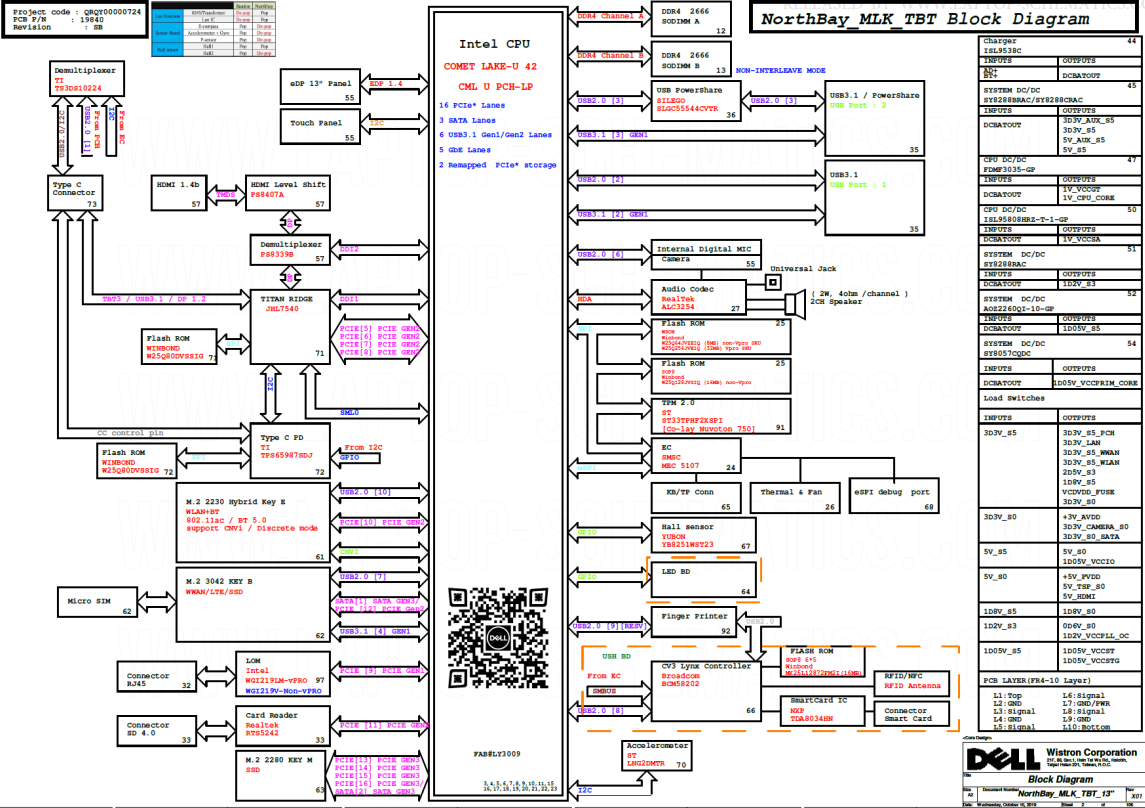The image size is (1145, 808).
Task: Click the Flash ROM block beside Type C PD
Action: [137, 462]
